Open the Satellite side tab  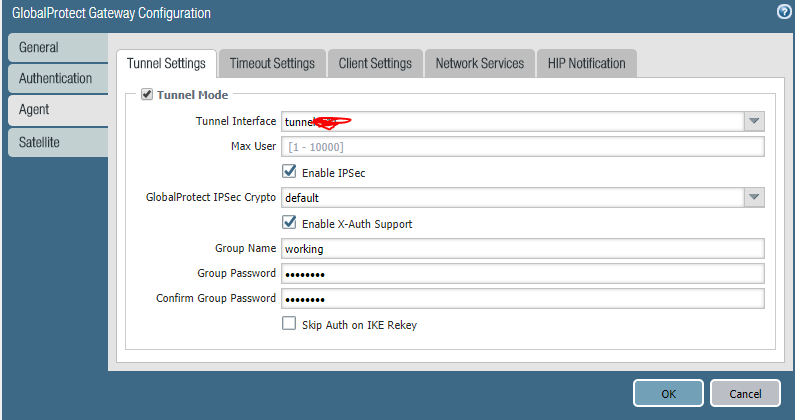(58, 143)
